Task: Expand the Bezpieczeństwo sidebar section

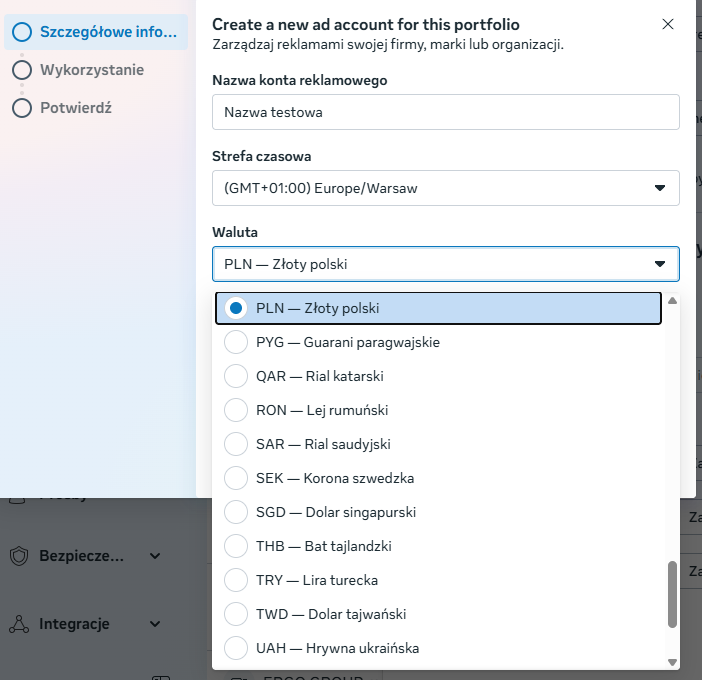Action: (x=155, y=556)
